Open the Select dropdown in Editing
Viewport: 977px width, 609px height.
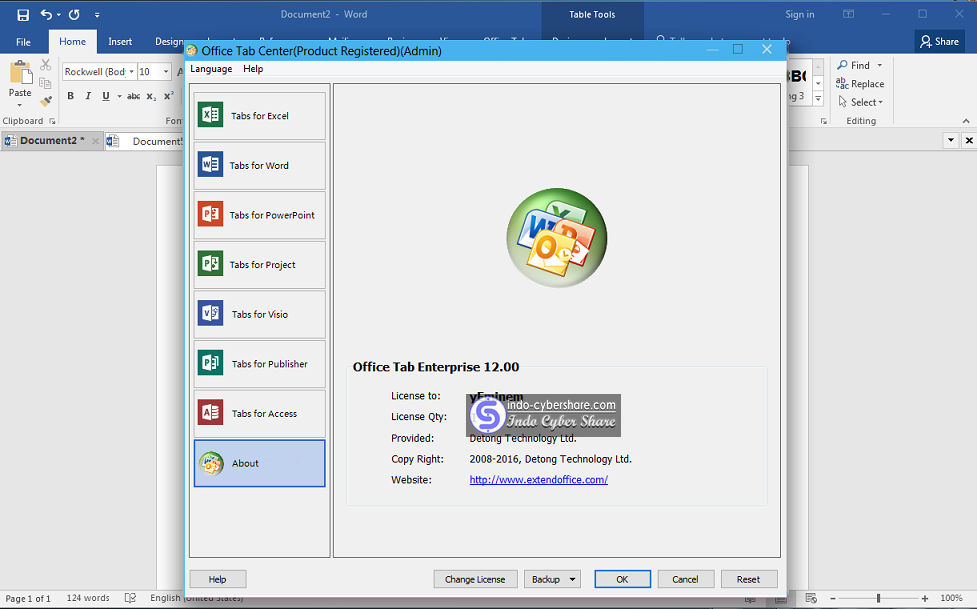tap(860, 102)
